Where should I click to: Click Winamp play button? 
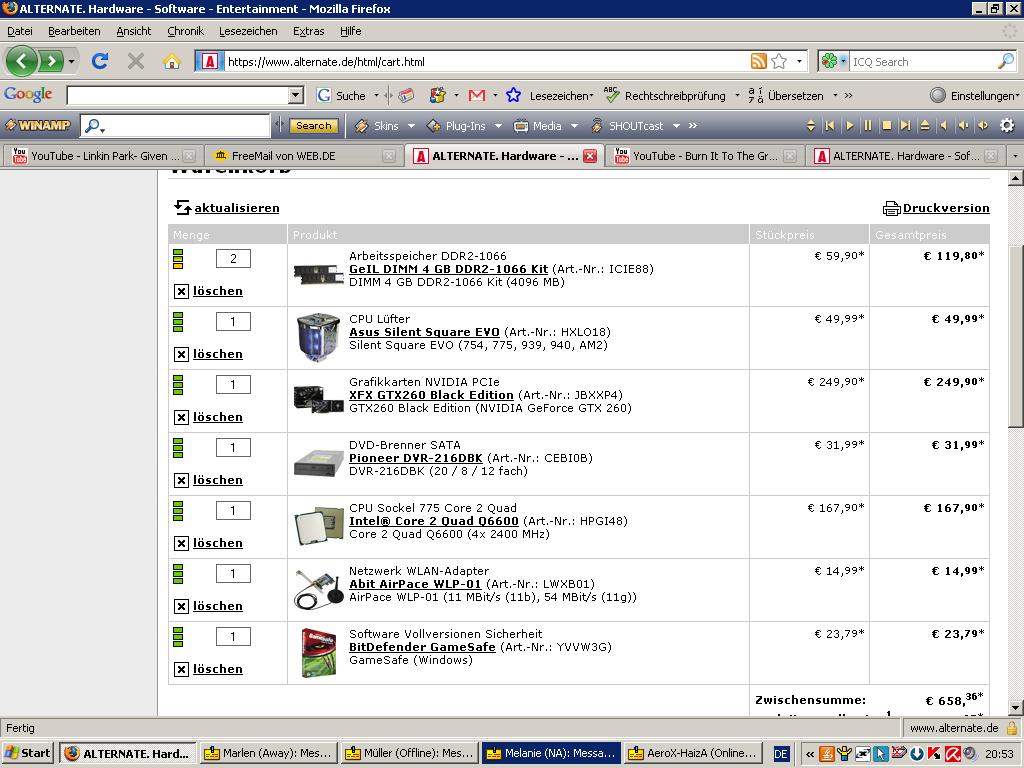tap(849, 125)
